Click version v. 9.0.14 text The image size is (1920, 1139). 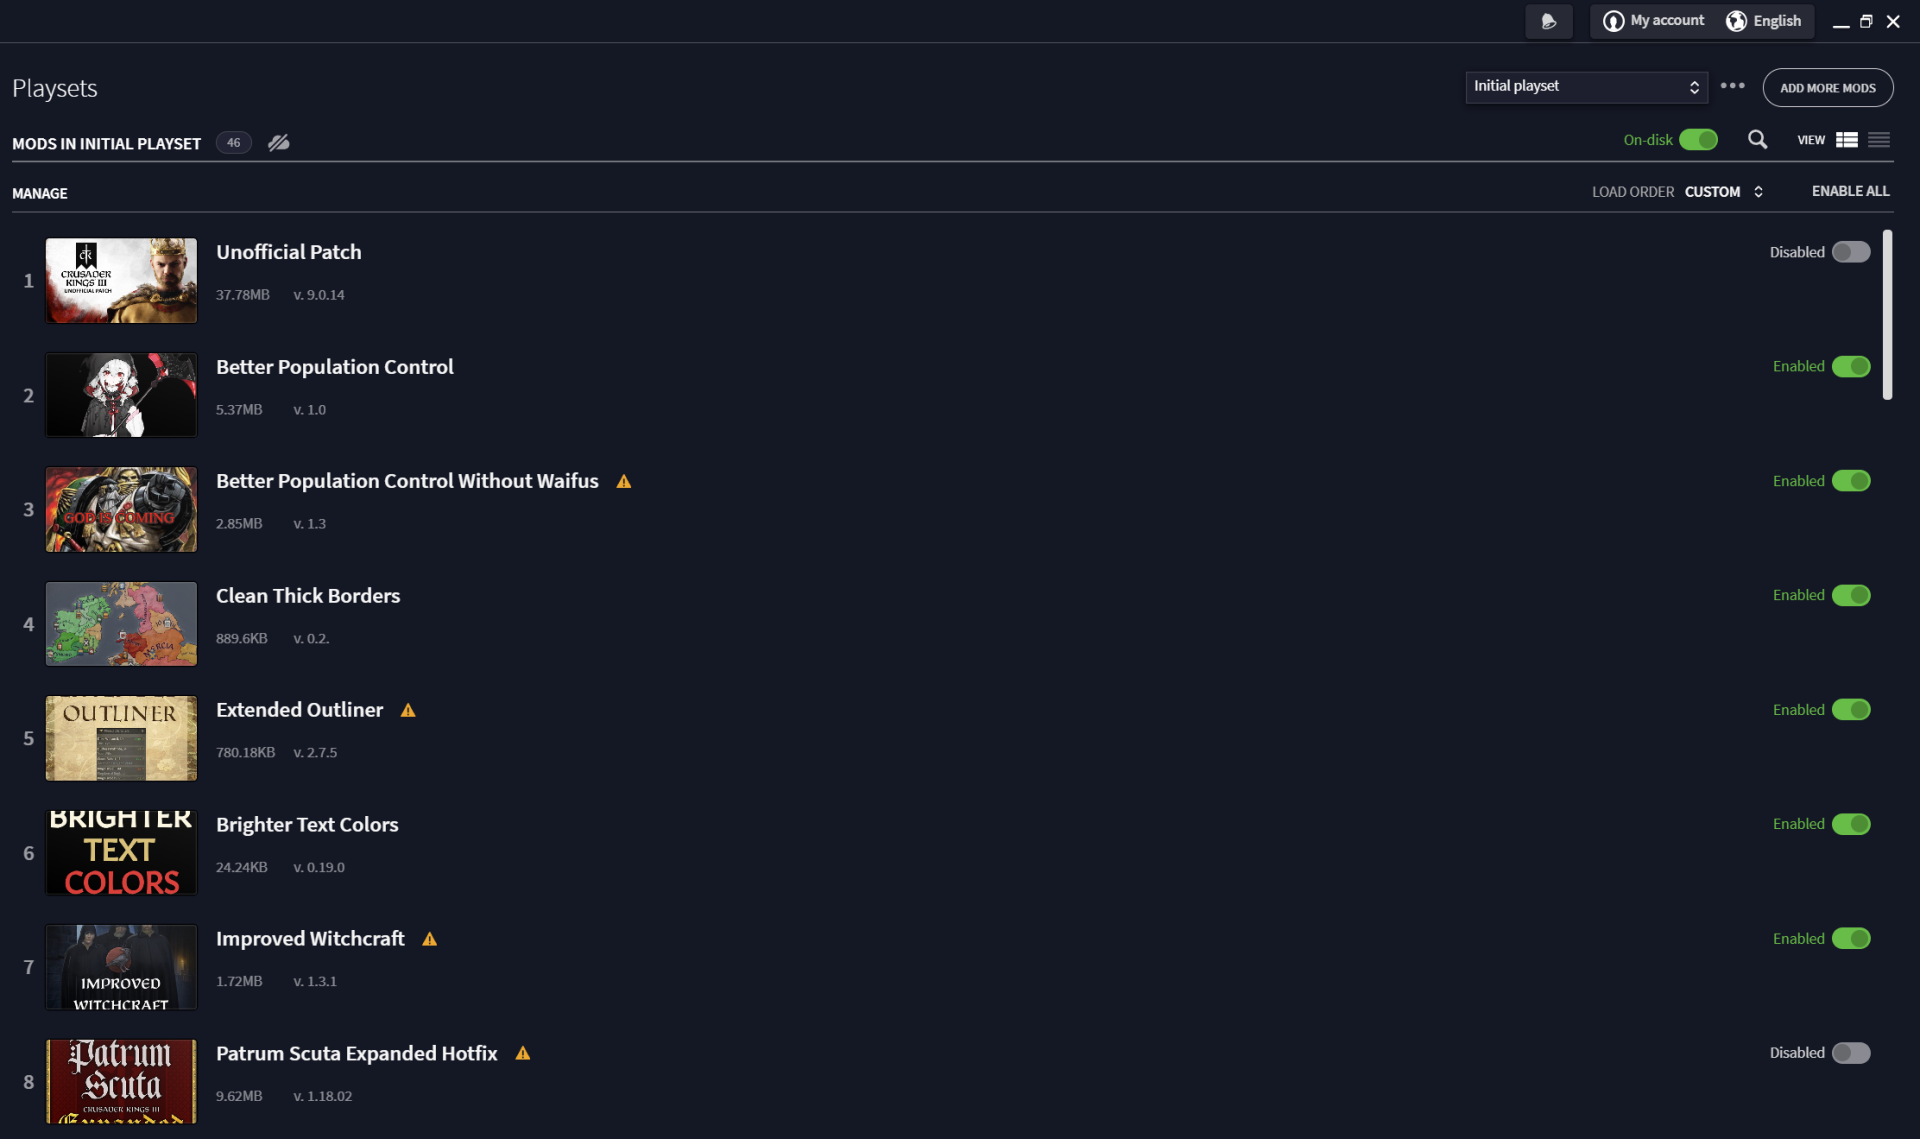319,295
